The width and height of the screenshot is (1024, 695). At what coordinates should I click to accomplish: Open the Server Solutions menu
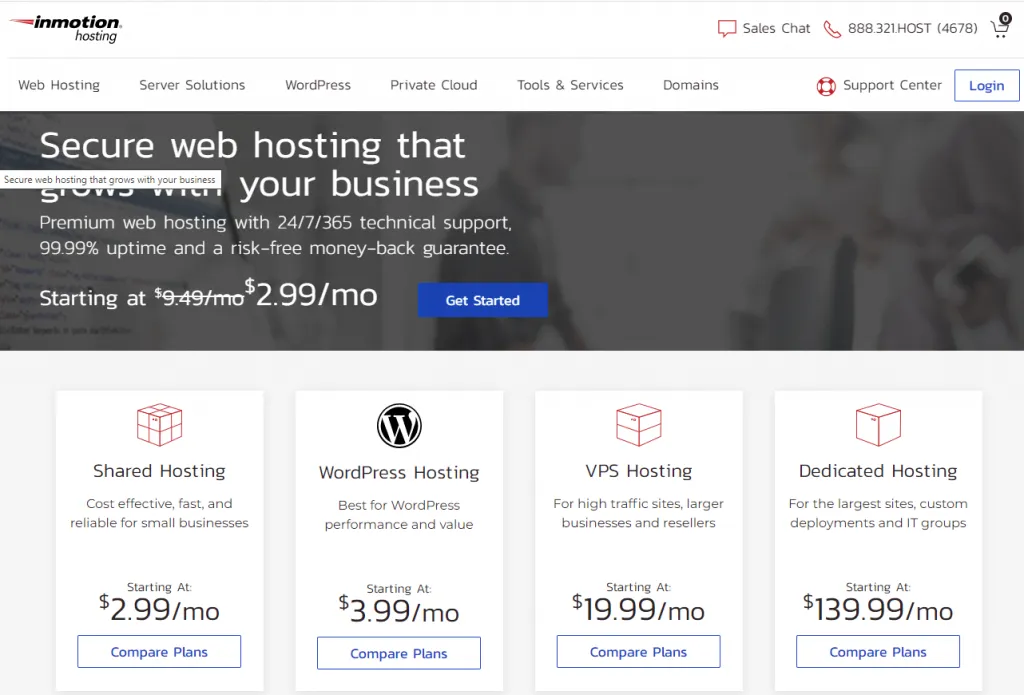192,85
